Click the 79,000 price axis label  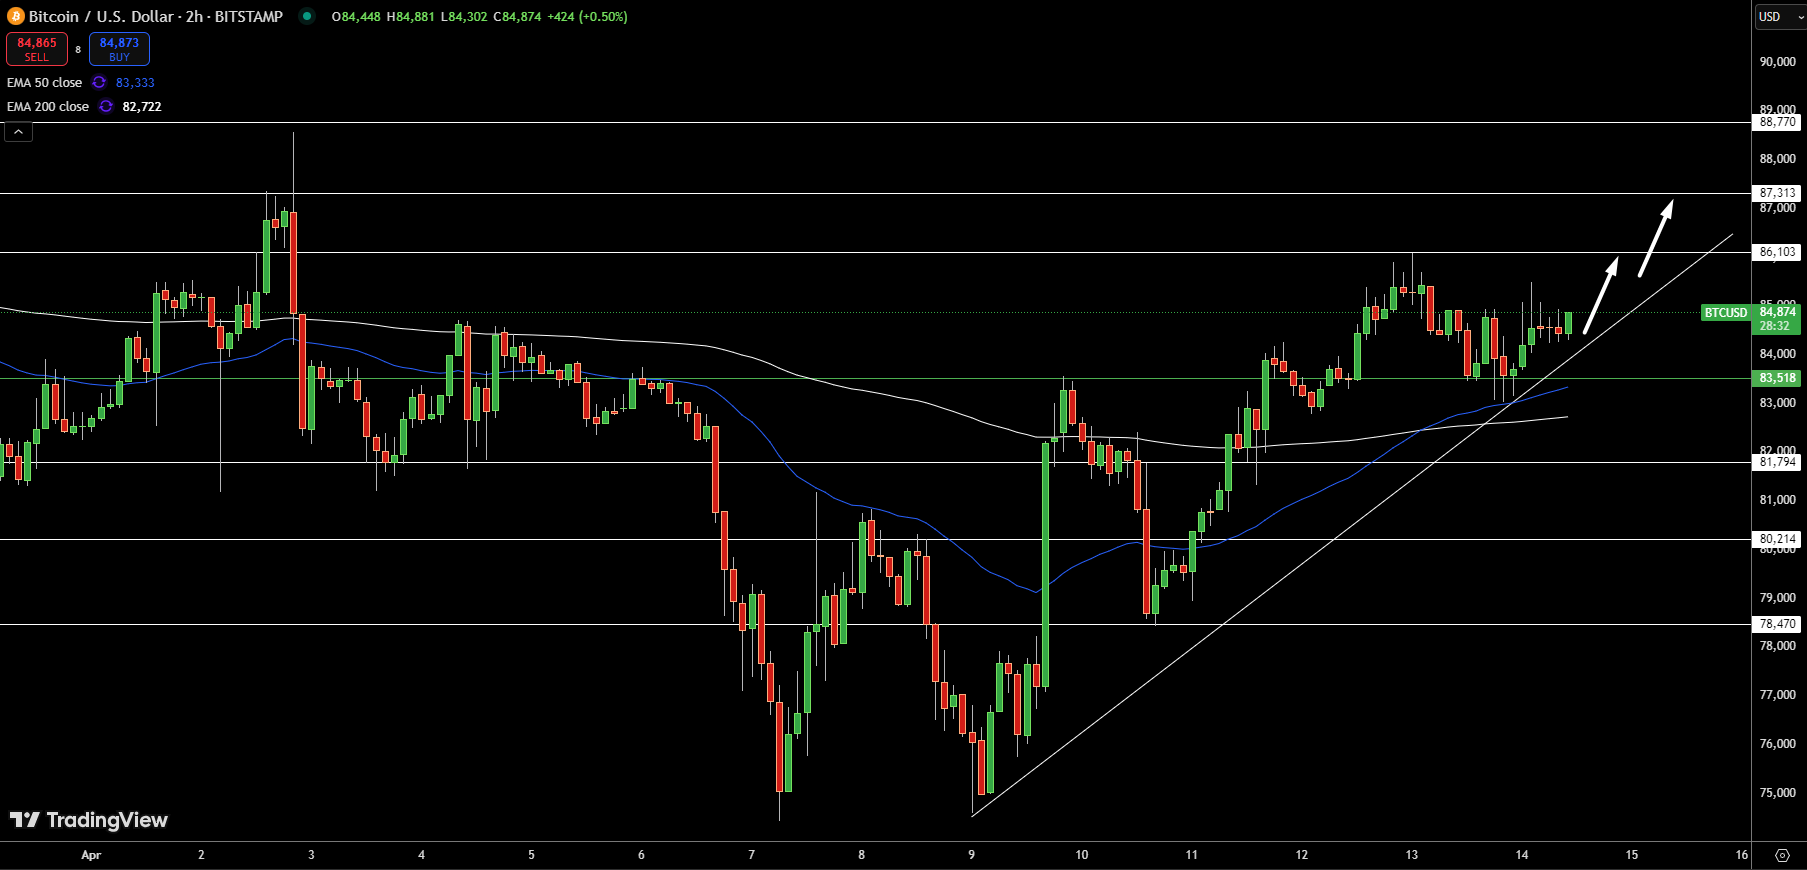[x=1778, y=598]
